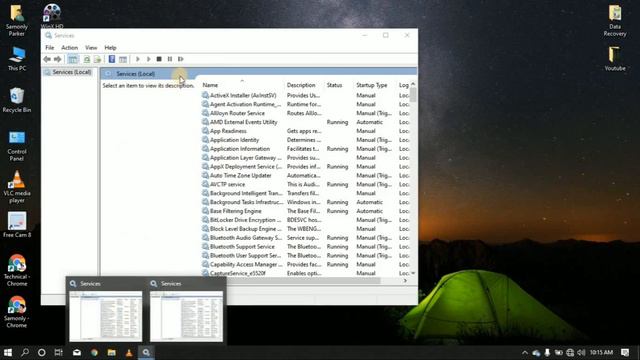
Task: Launch Chrome from the taskbar
Action: click(x=94, y=352)
